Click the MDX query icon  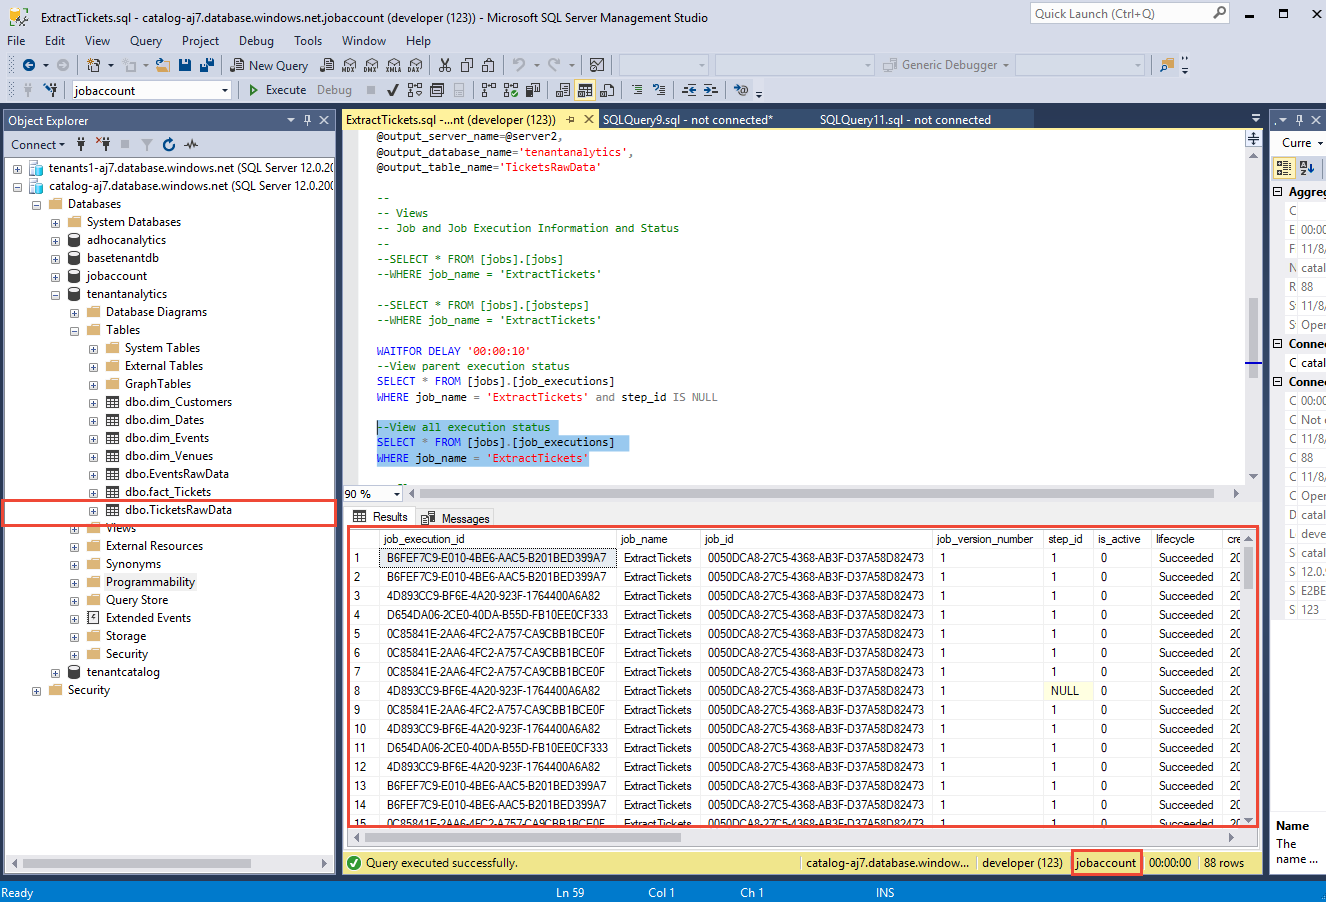(x=349, y=65)
